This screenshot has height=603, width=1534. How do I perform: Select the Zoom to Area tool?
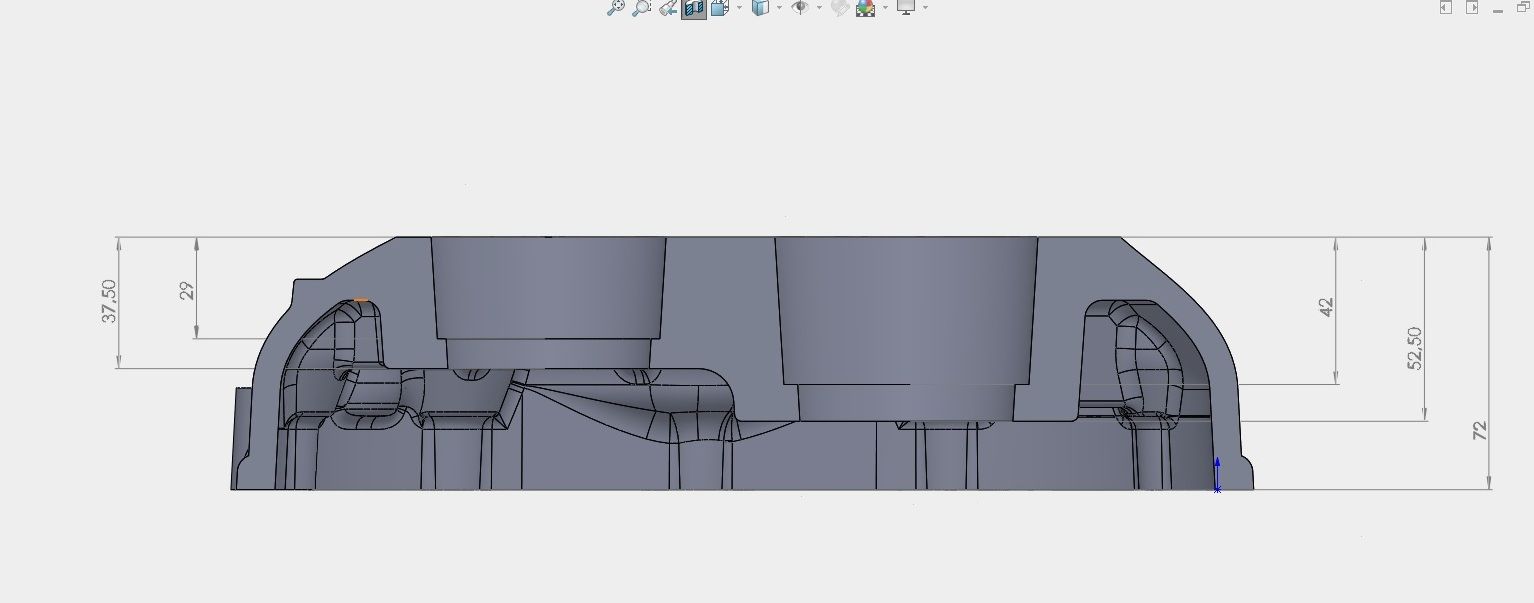pos(641,8)
